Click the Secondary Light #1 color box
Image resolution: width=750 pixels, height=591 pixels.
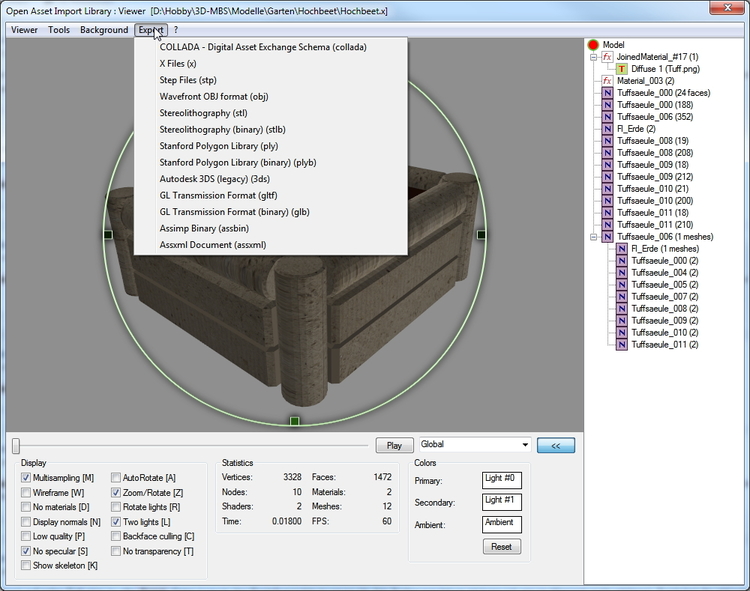[x=502, y=503]
